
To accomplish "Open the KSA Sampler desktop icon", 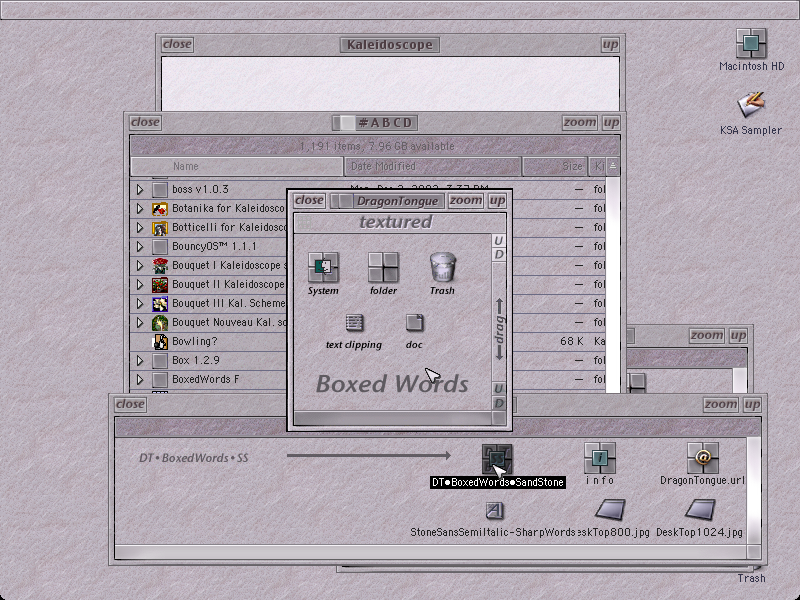I will click(x=751, y=105).
